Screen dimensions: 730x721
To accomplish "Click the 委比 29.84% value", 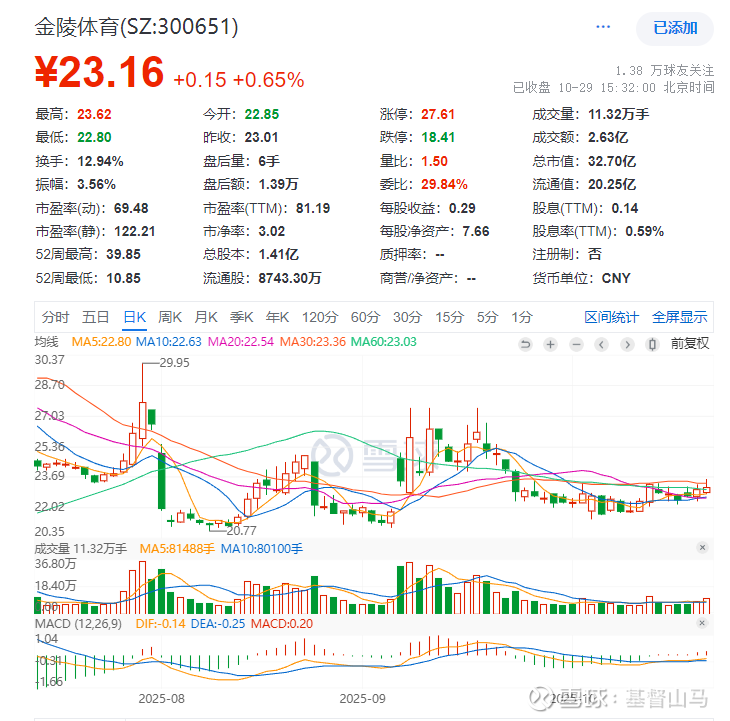I will pos(444,184).
